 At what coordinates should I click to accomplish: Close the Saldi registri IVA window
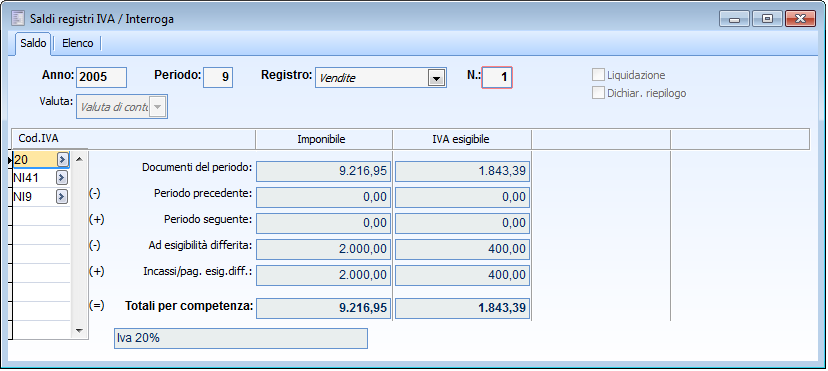click(x=801, y=19)
